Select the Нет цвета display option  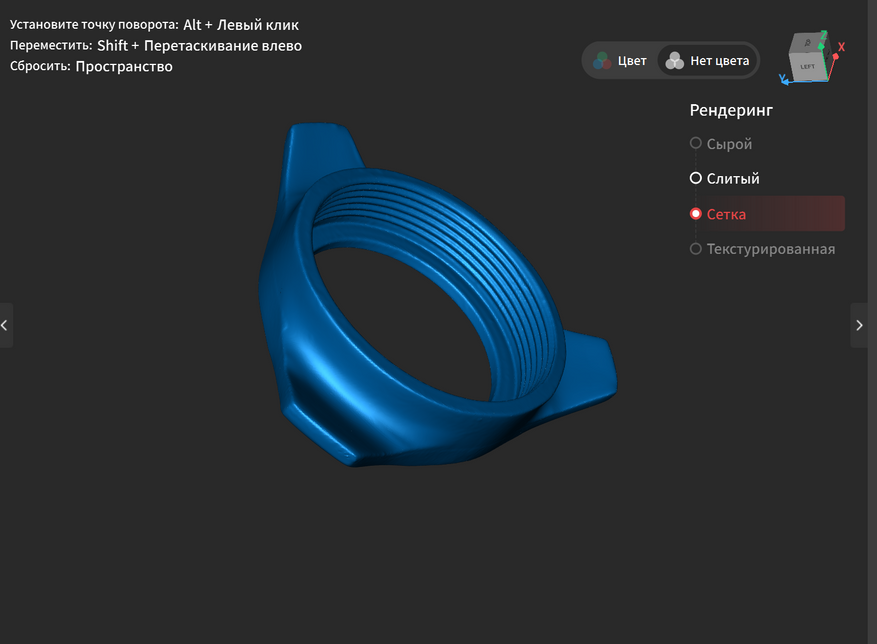coord(708,60)
